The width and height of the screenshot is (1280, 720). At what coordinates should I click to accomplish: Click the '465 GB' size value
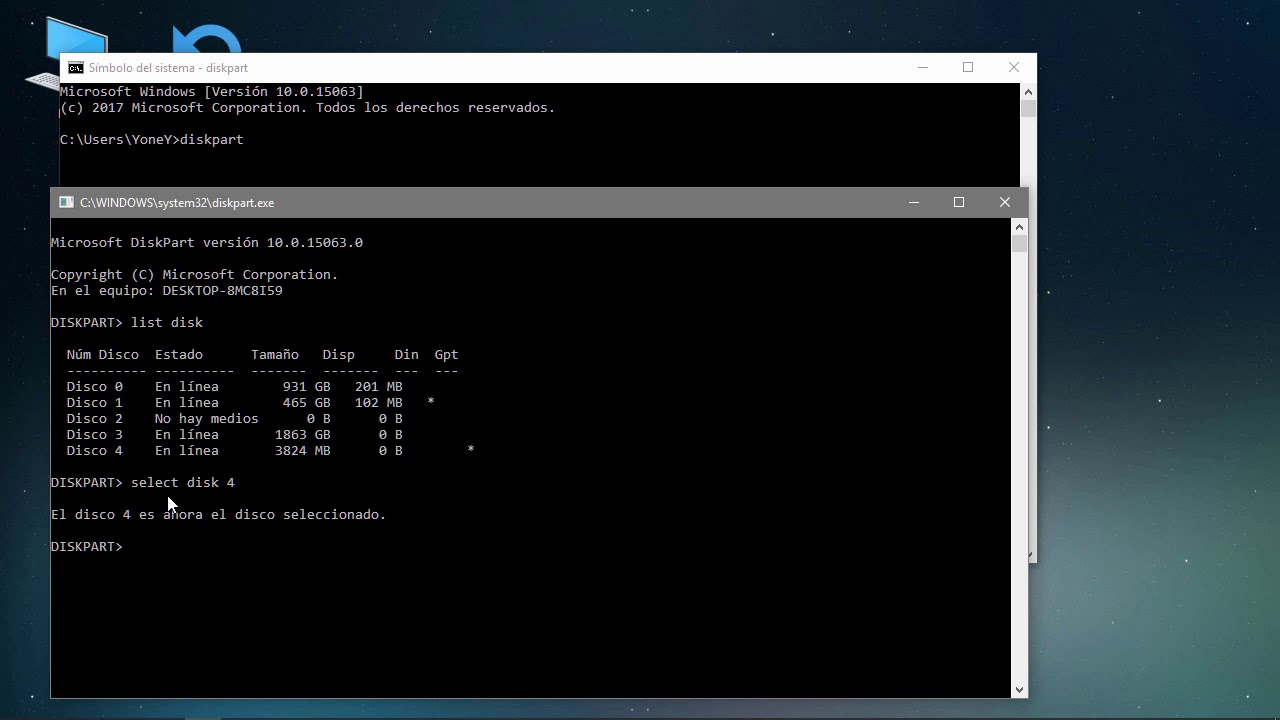pos(306,403)
